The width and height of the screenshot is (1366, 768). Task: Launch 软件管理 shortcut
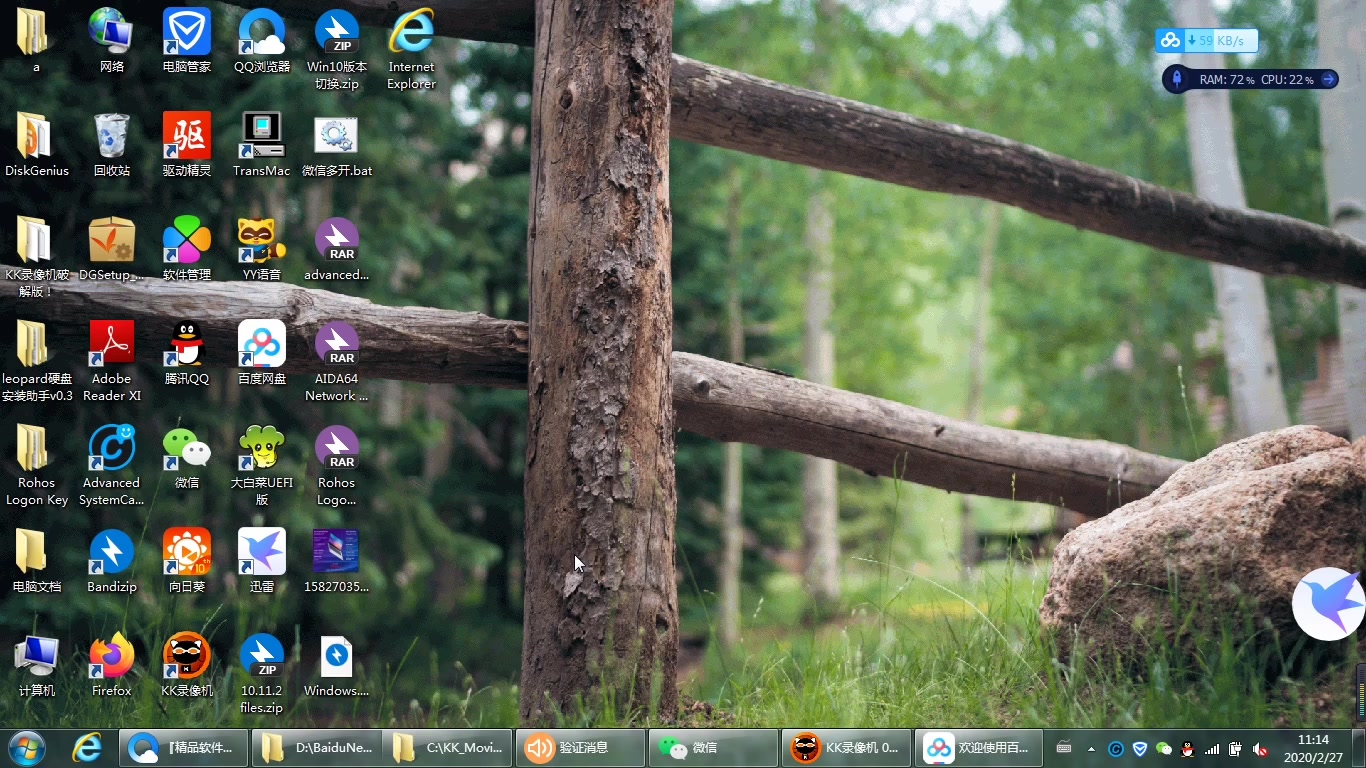(187, 249)
